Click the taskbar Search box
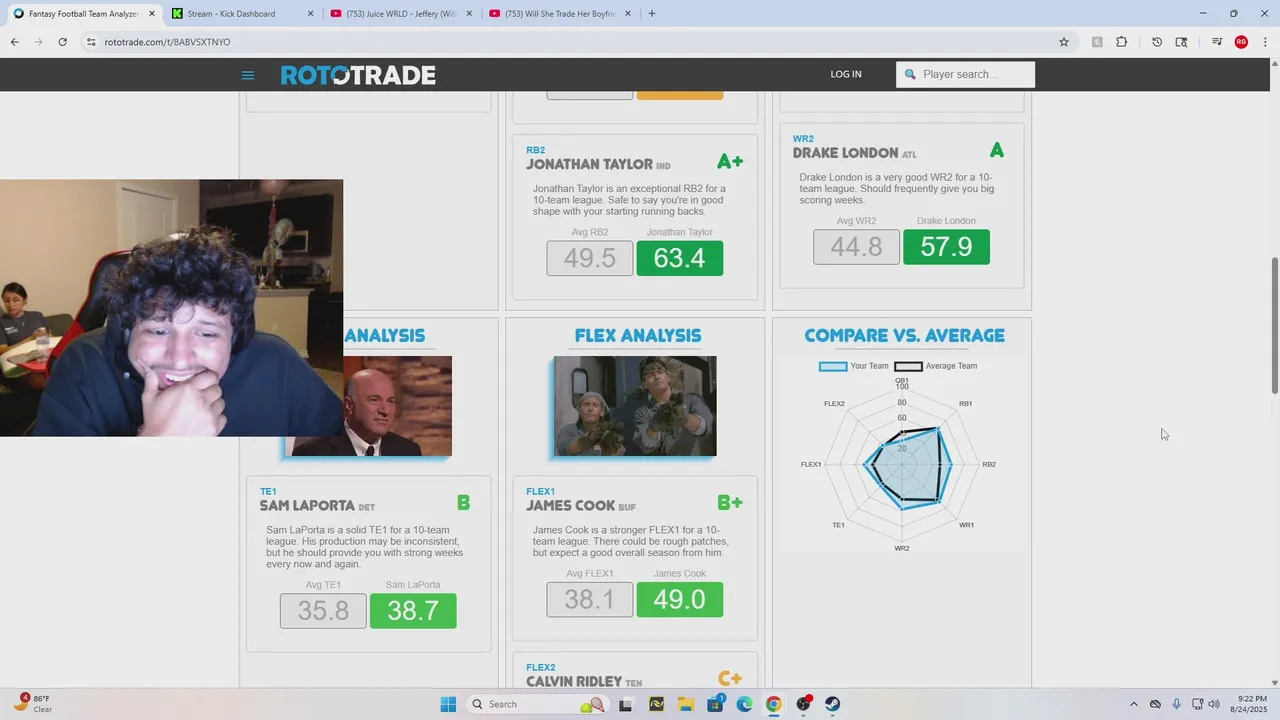The image size is (1280, 720). click(538, 704)
